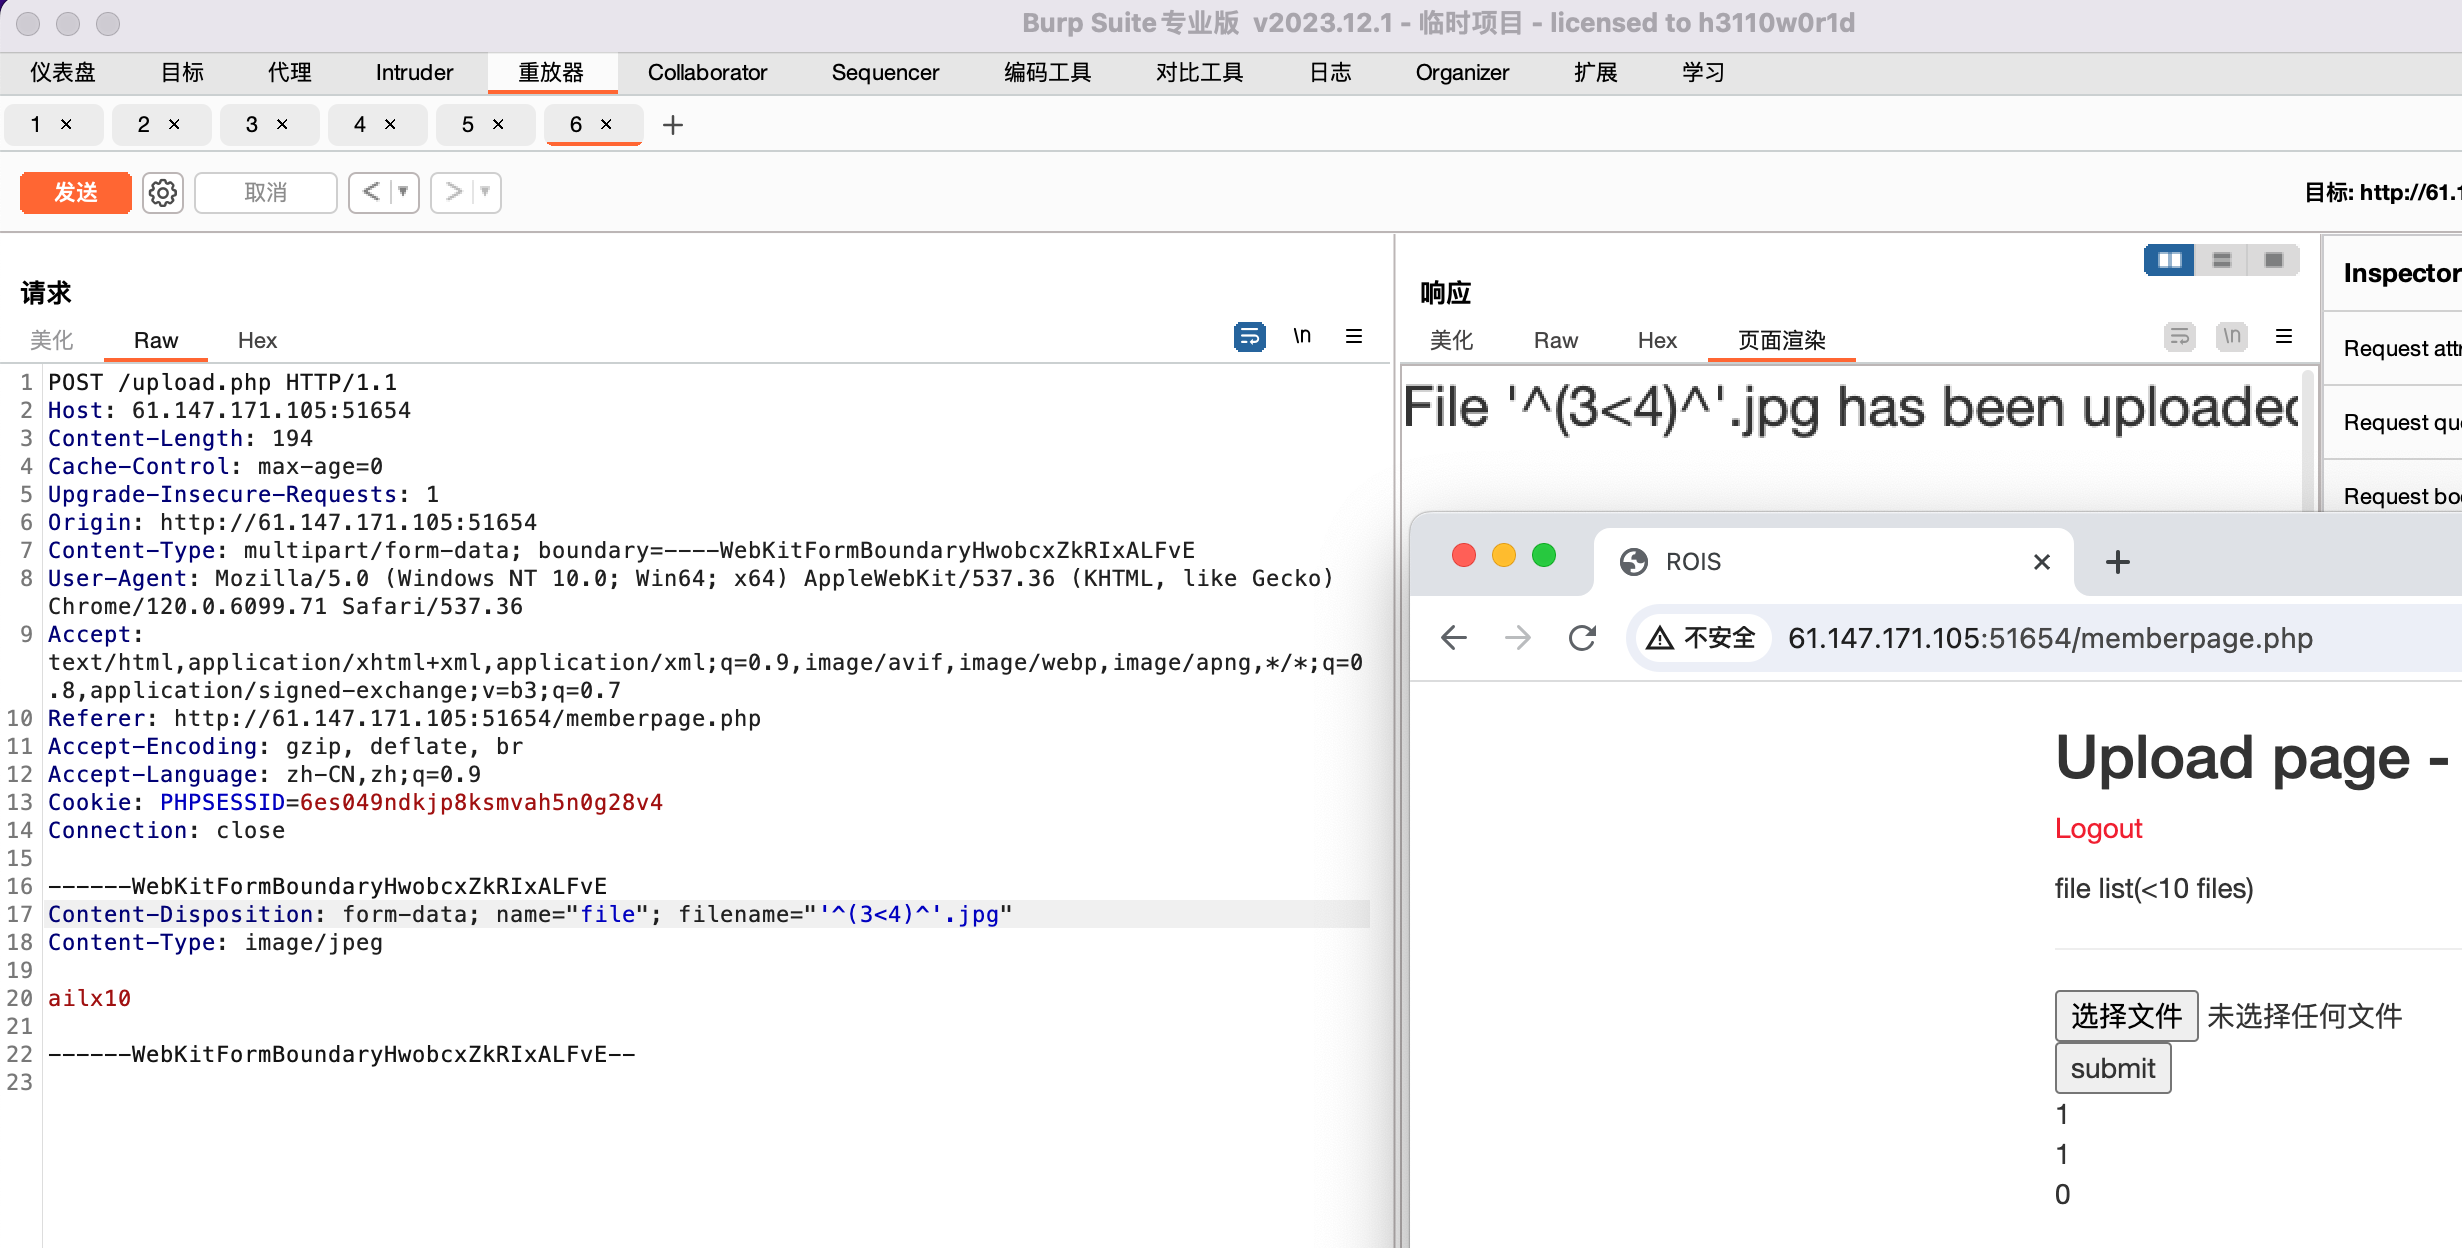Open the 仪表盘 dashboard tab
The image size is (2462, 1248).
(x=63, y=73)
